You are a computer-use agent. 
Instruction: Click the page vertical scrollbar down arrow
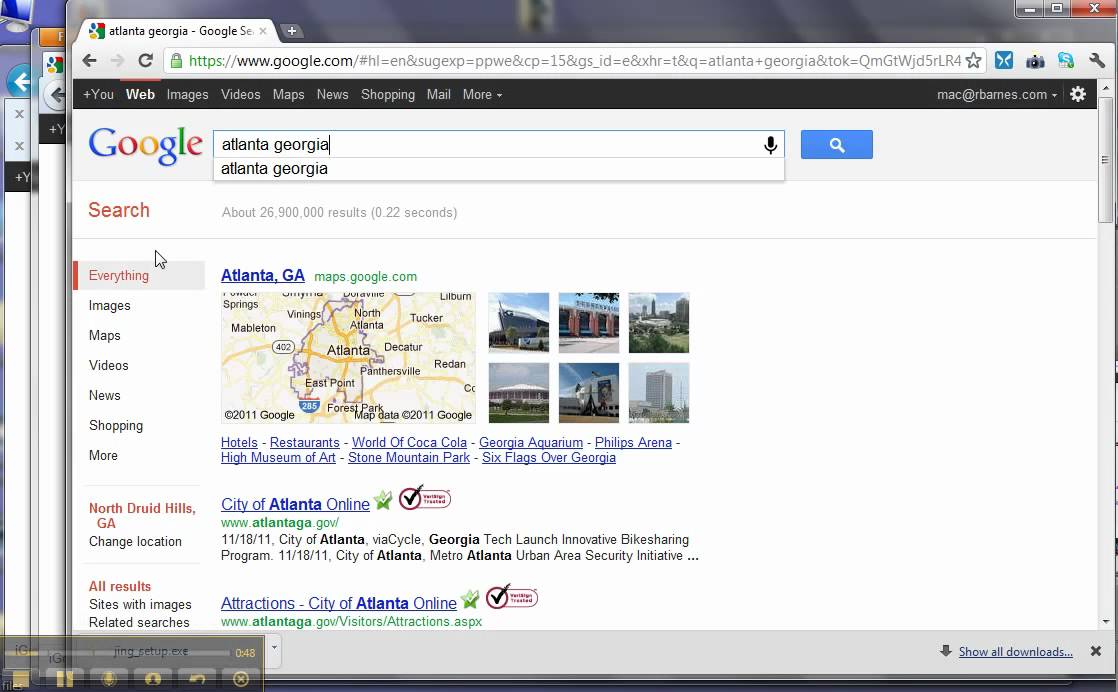pyautogui.click(x=1106, y=621)
